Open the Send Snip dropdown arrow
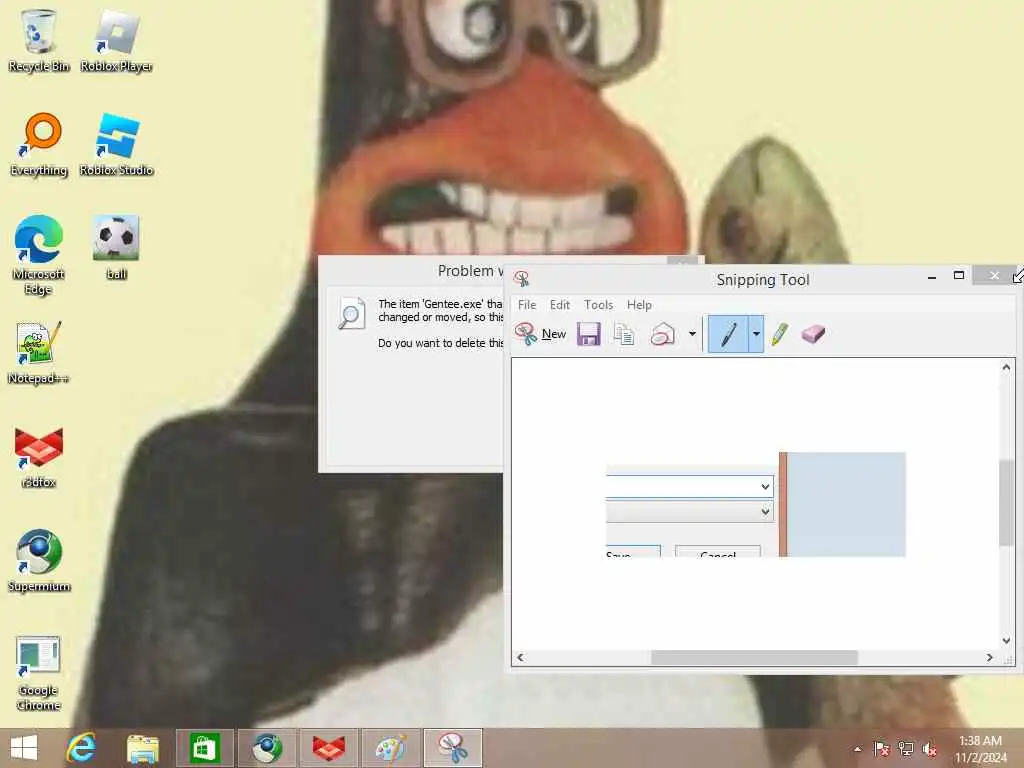 click(x=692, y=334)
